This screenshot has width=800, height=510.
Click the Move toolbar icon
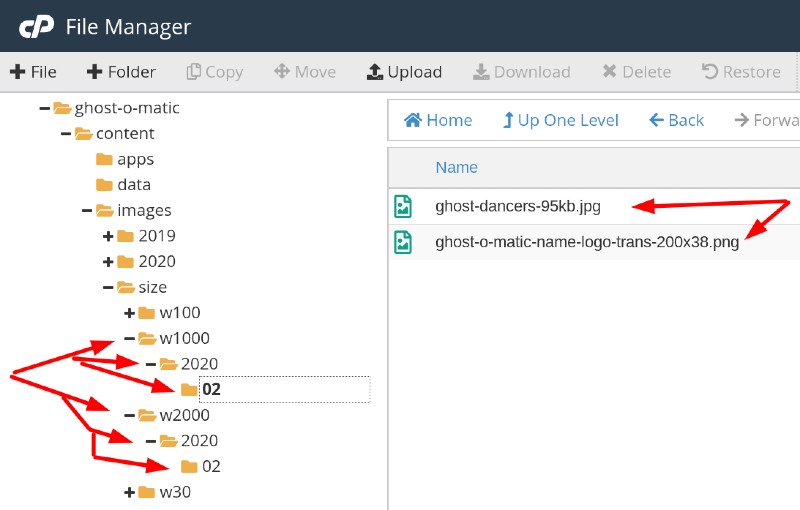(282, 71)
